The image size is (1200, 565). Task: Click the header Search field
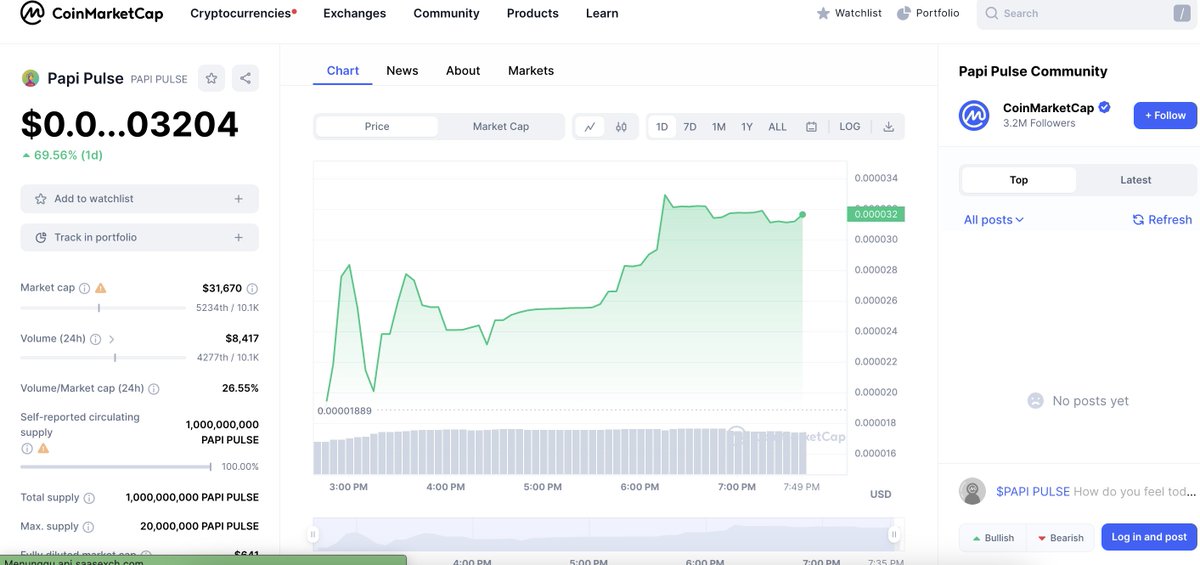coord(1085,14)
